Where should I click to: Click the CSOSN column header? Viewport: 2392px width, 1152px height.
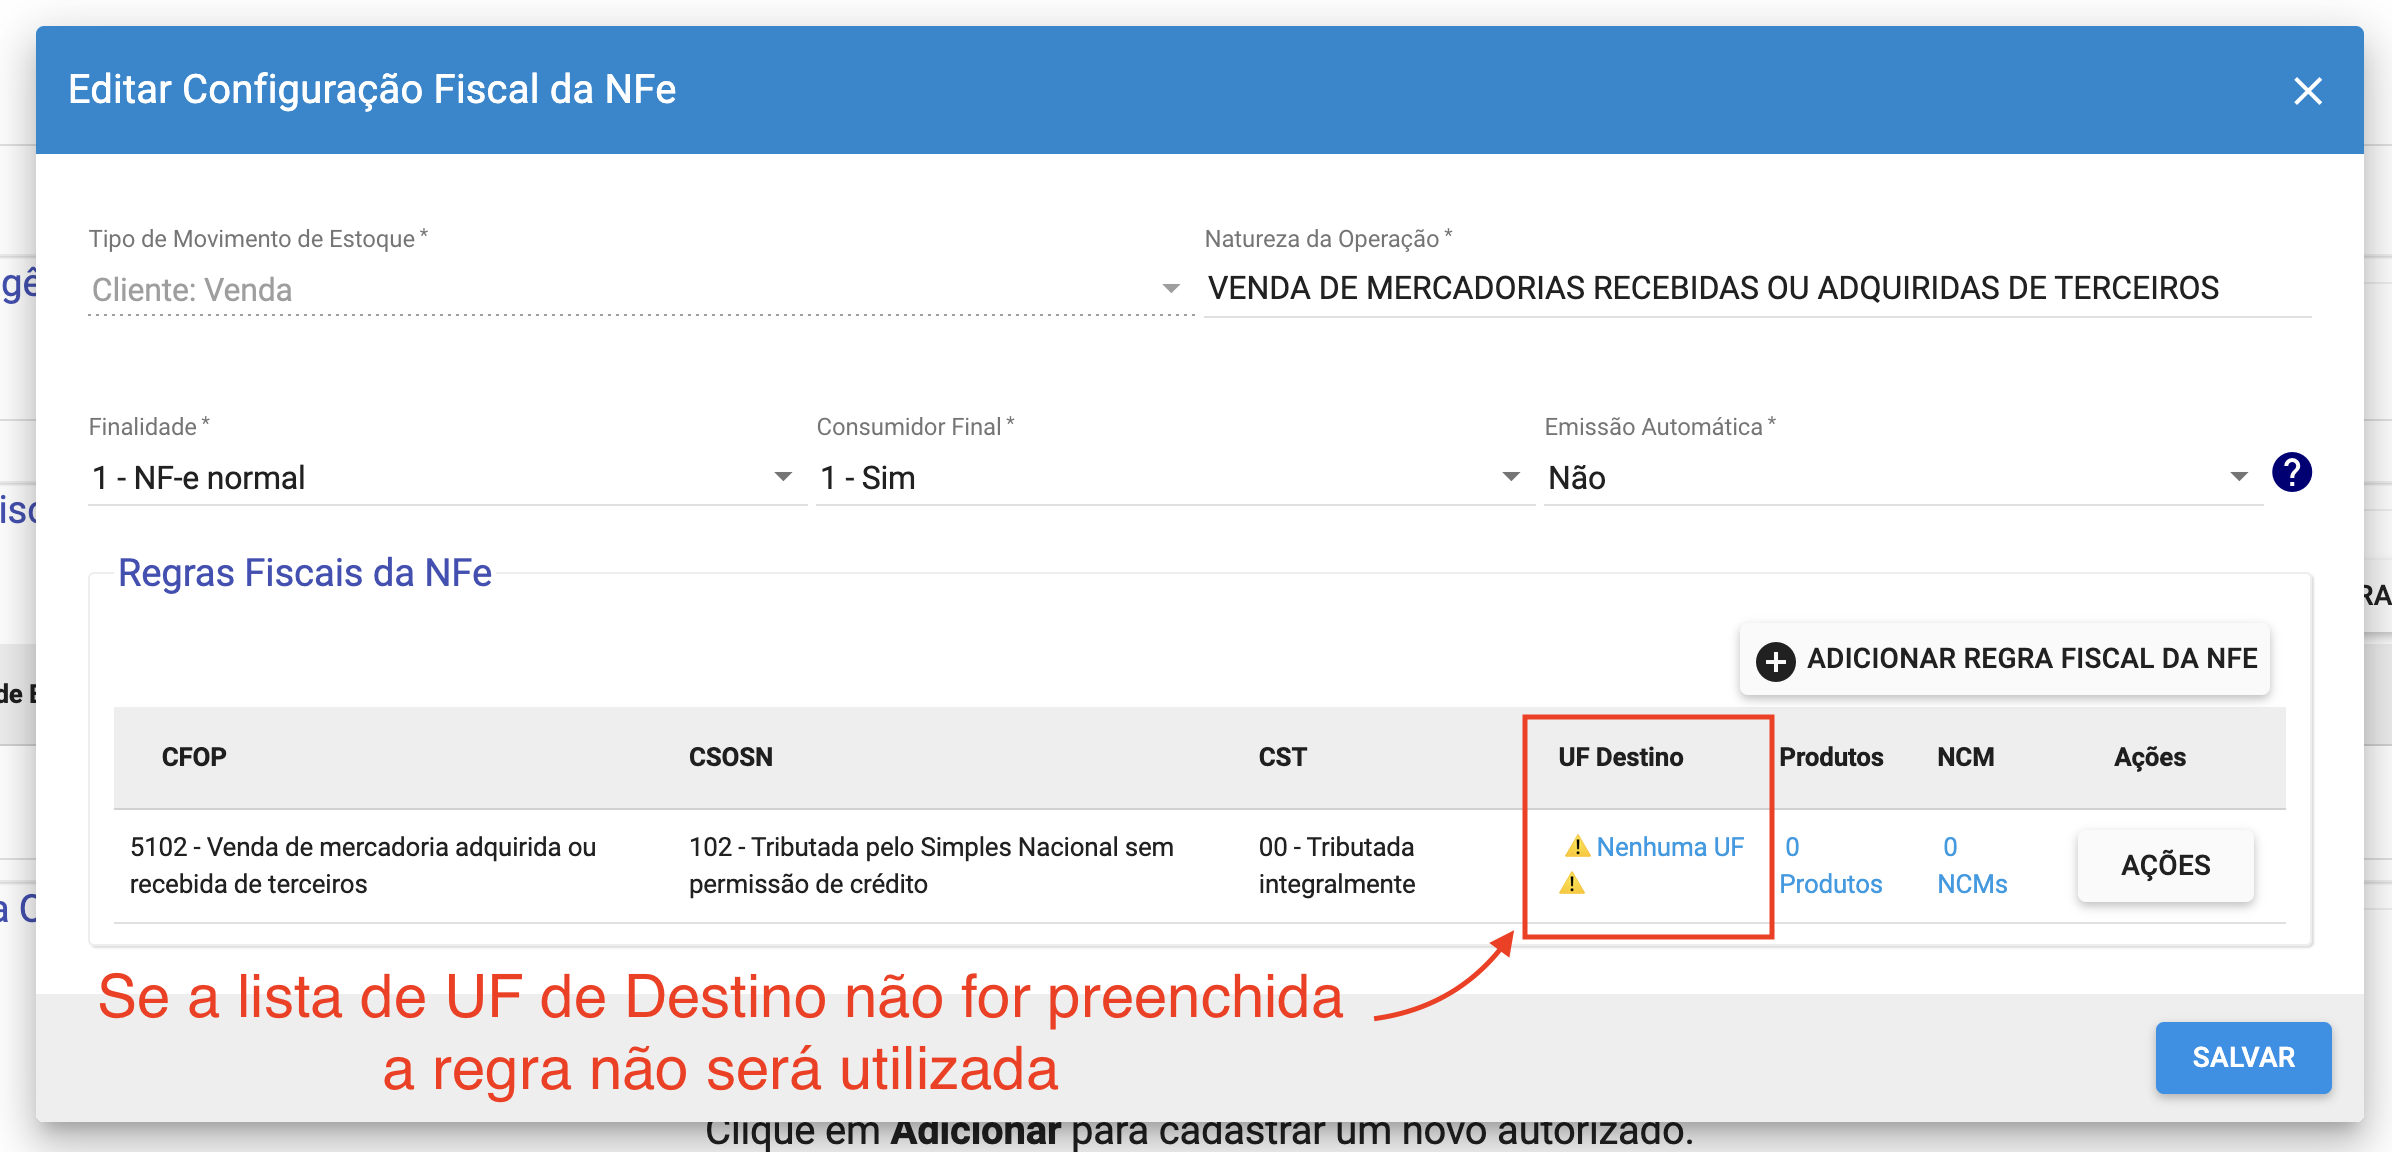(730, 757)
